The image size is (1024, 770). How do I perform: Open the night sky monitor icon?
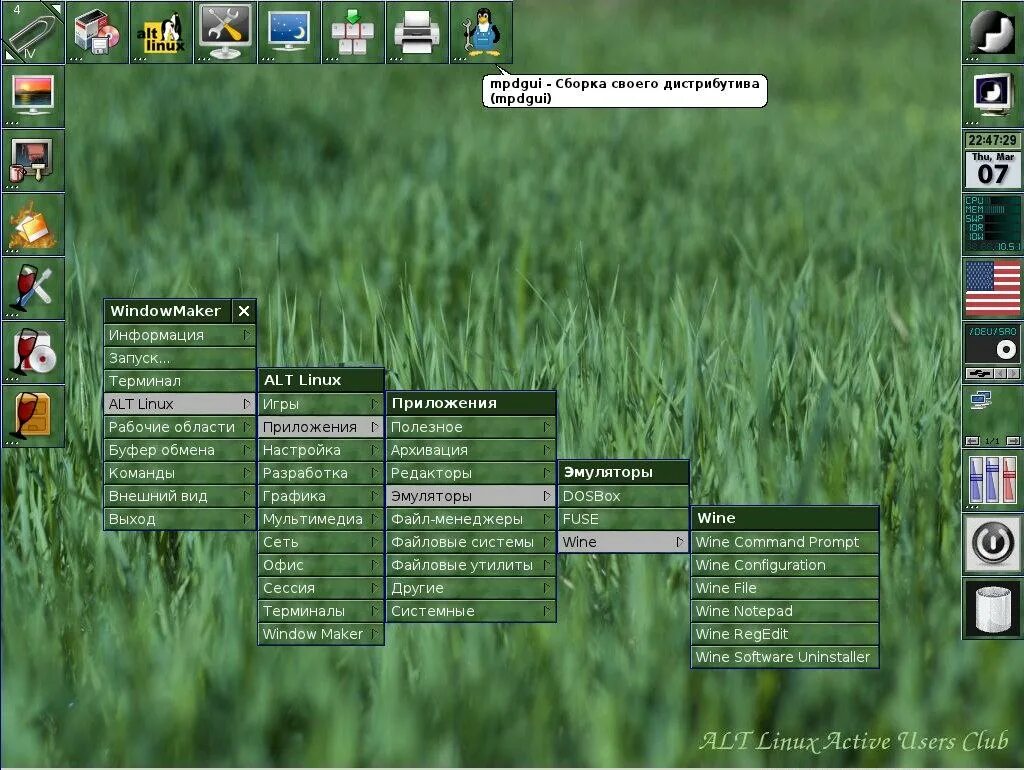[x=289, y=32]
